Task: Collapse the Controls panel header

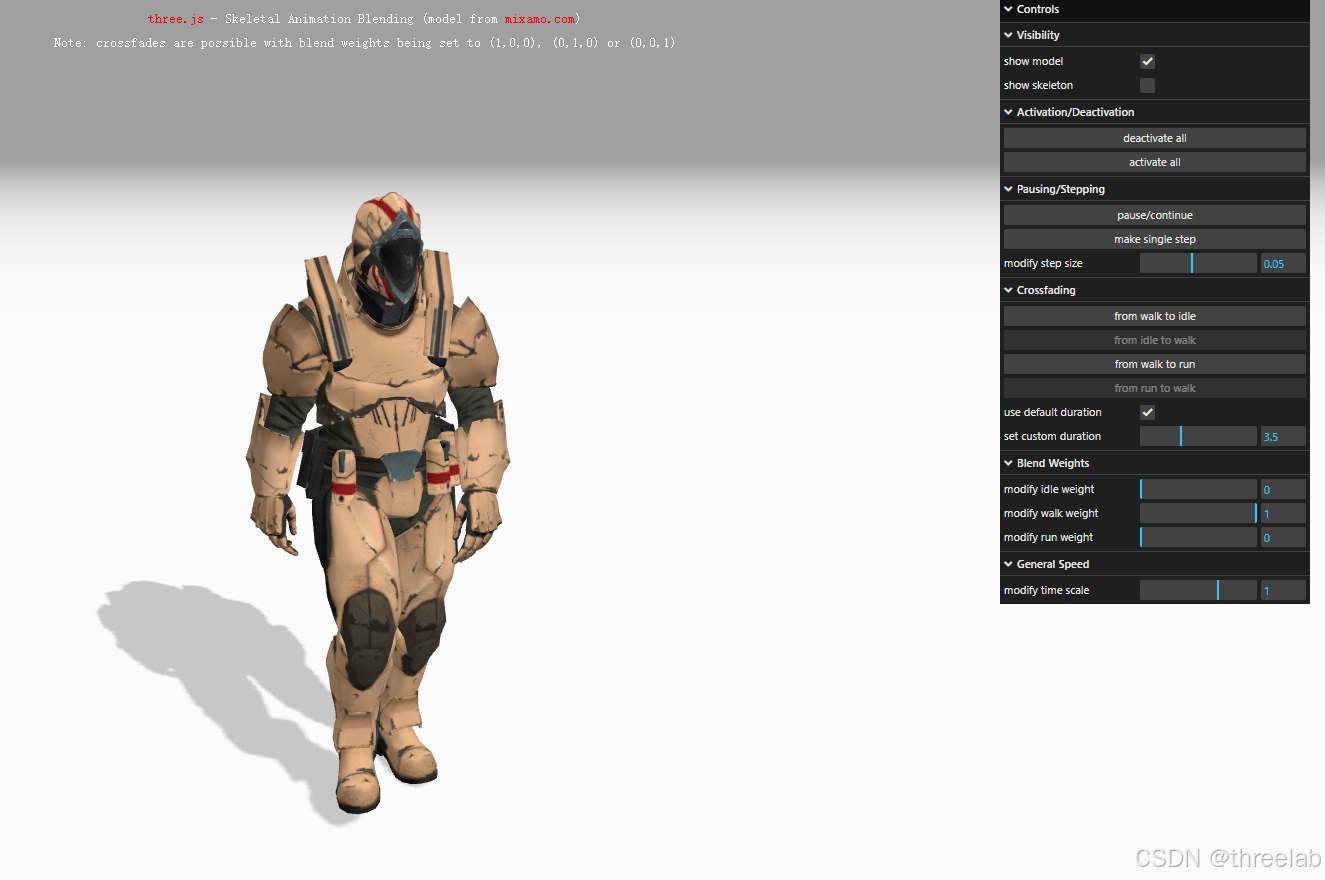Action: (1155, 10)
